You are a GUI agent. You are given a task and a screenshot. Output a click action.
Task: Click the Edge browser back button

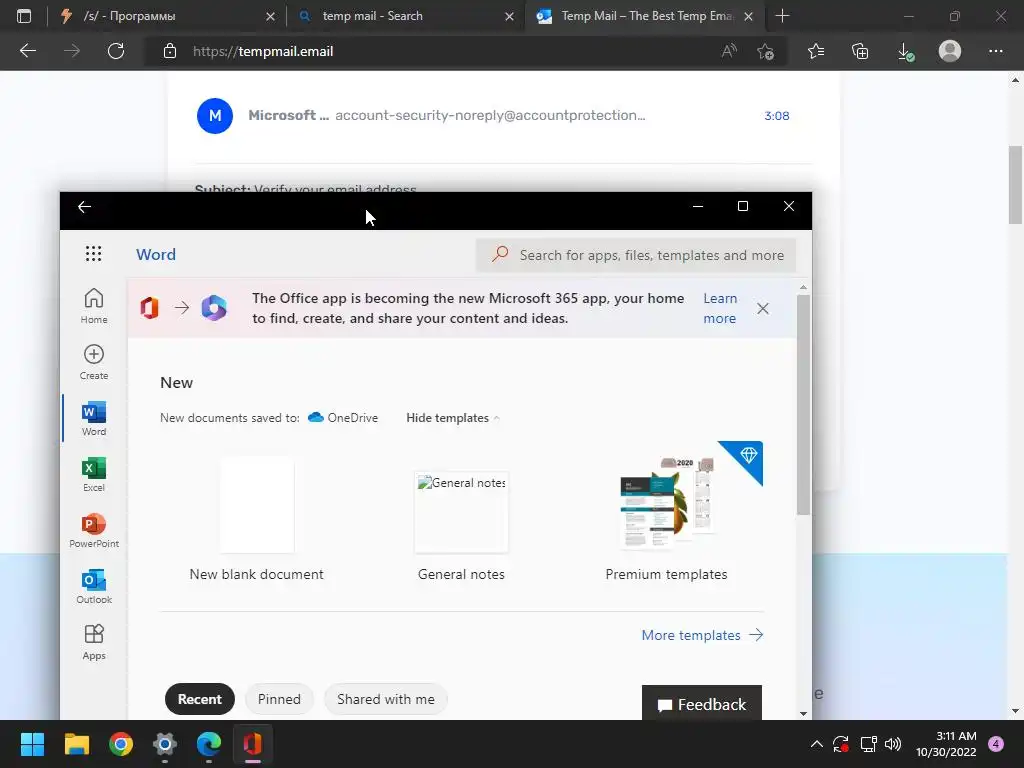pos(28,51)
